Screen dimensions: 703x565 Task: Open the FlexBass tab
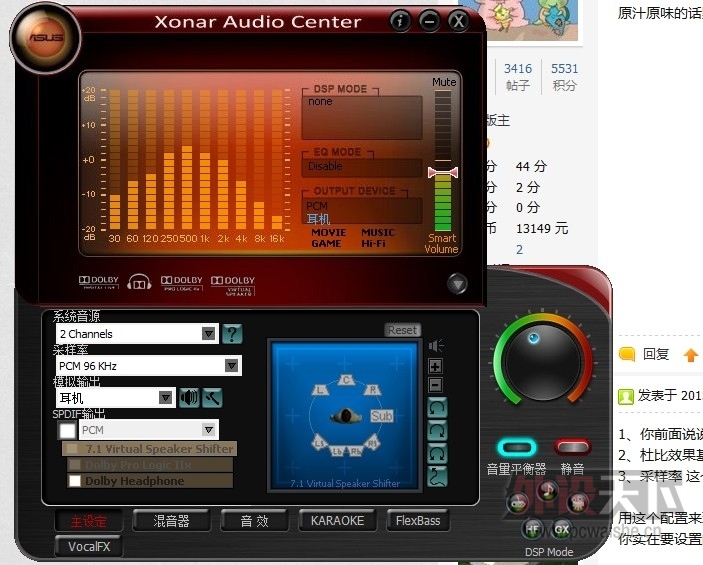click(x=417, y=520)
